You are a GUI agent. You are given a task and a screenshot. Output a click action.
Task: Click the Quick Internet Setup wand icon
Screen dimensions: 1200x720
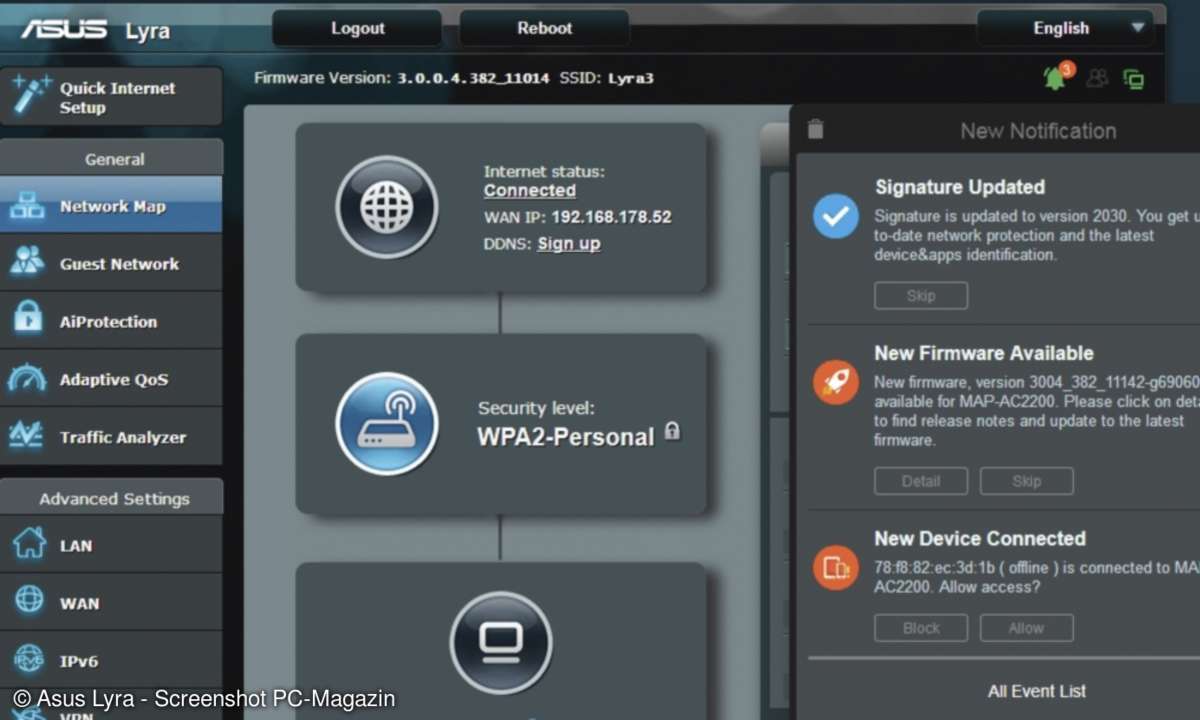30,96
